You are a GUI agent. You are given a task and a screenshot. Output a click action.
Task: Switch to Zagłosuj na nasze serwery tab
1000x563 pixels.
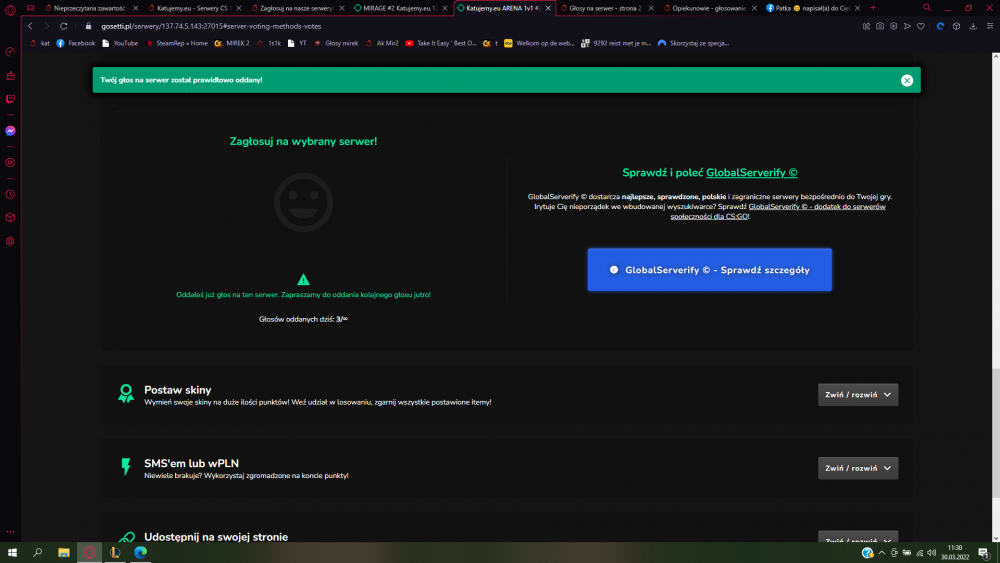[296, 8]
